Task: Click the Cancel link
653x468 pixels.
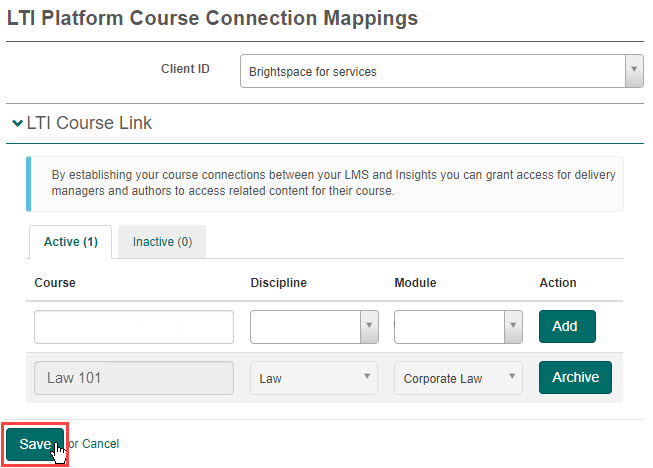Action: [100, 444]
